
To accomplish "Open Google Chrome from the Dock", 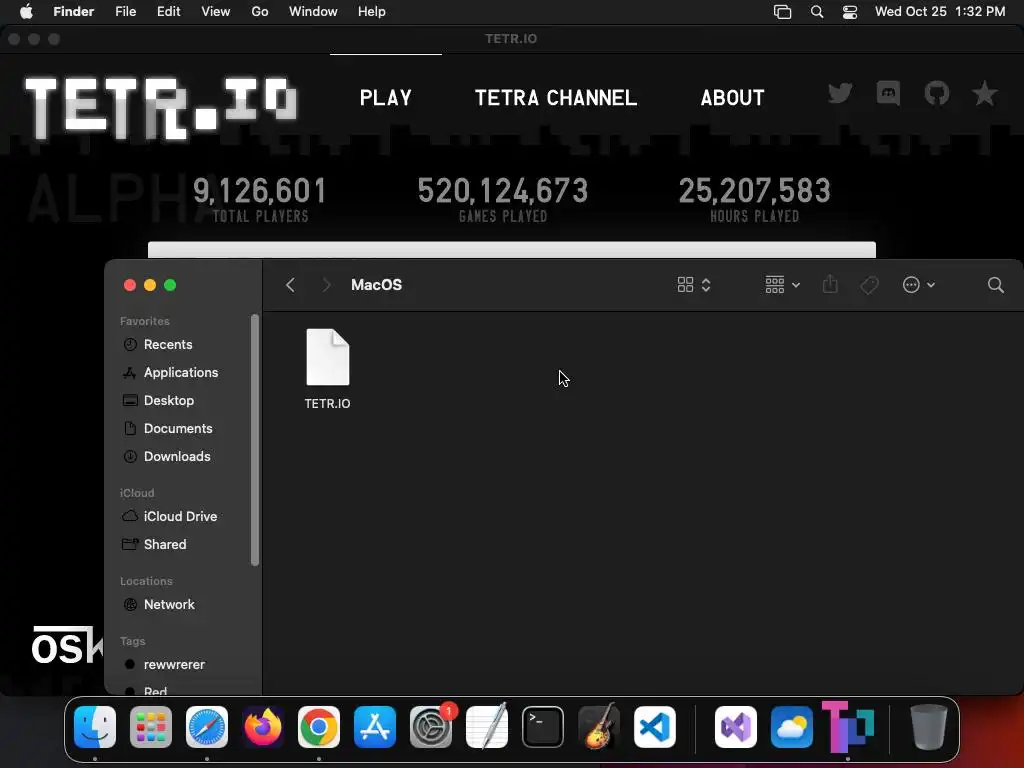I will [x=319, y=727].
